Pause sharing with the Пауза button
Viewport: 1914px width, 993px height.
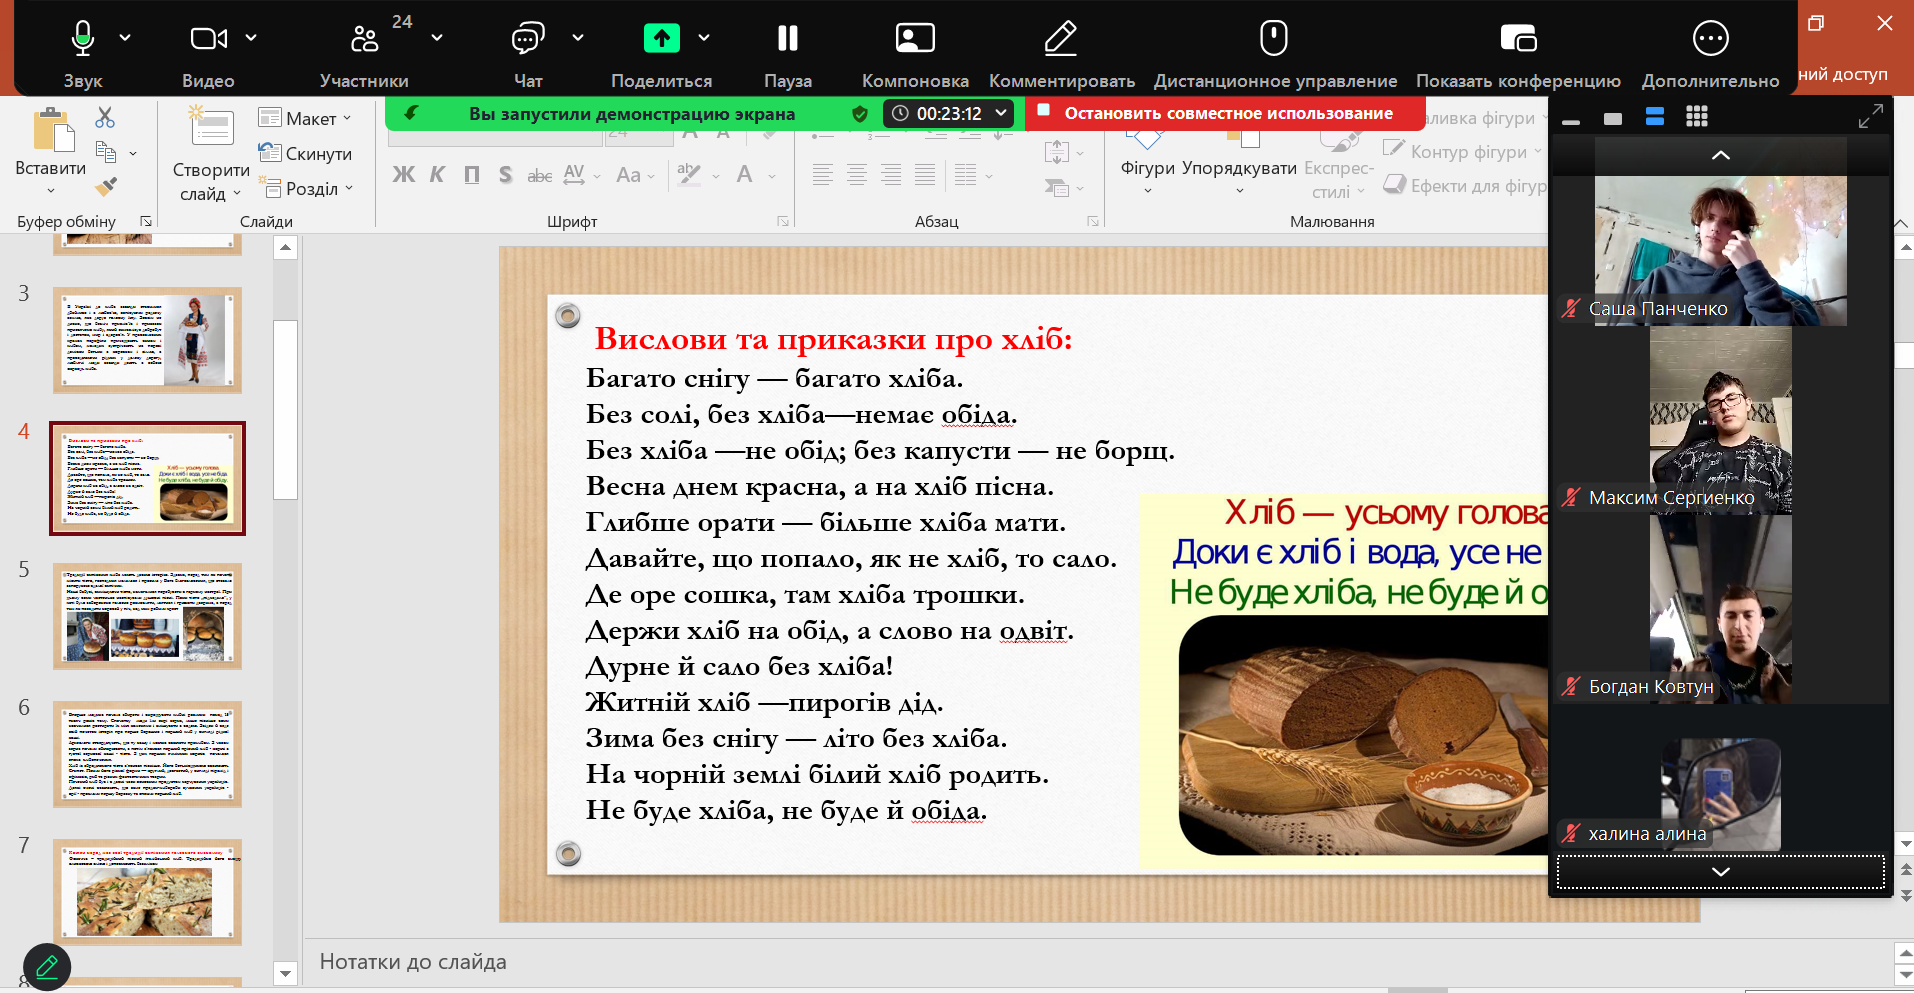pos(788,39)
